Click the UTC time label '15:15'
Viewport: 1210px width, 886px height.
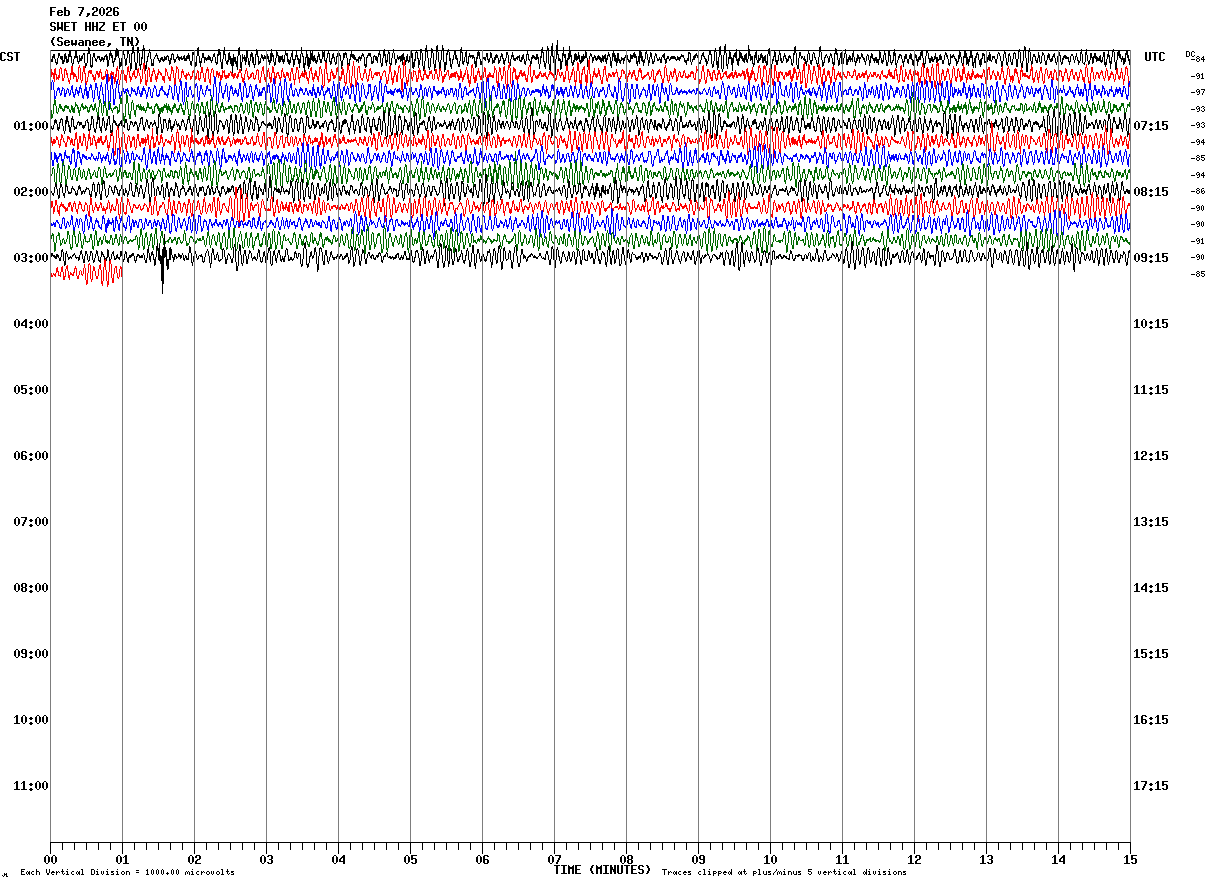[1151, 654]
